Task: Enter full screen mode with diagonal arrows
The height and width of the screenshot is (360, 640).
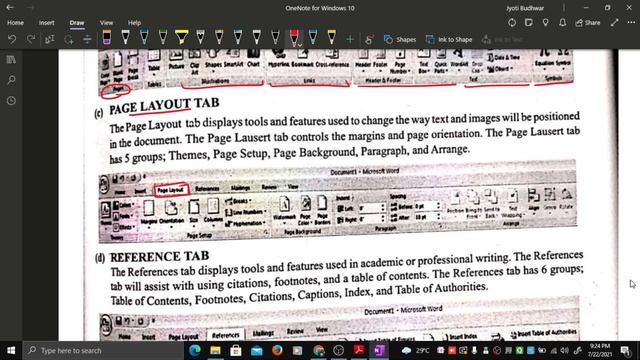Action: [615, 23]
